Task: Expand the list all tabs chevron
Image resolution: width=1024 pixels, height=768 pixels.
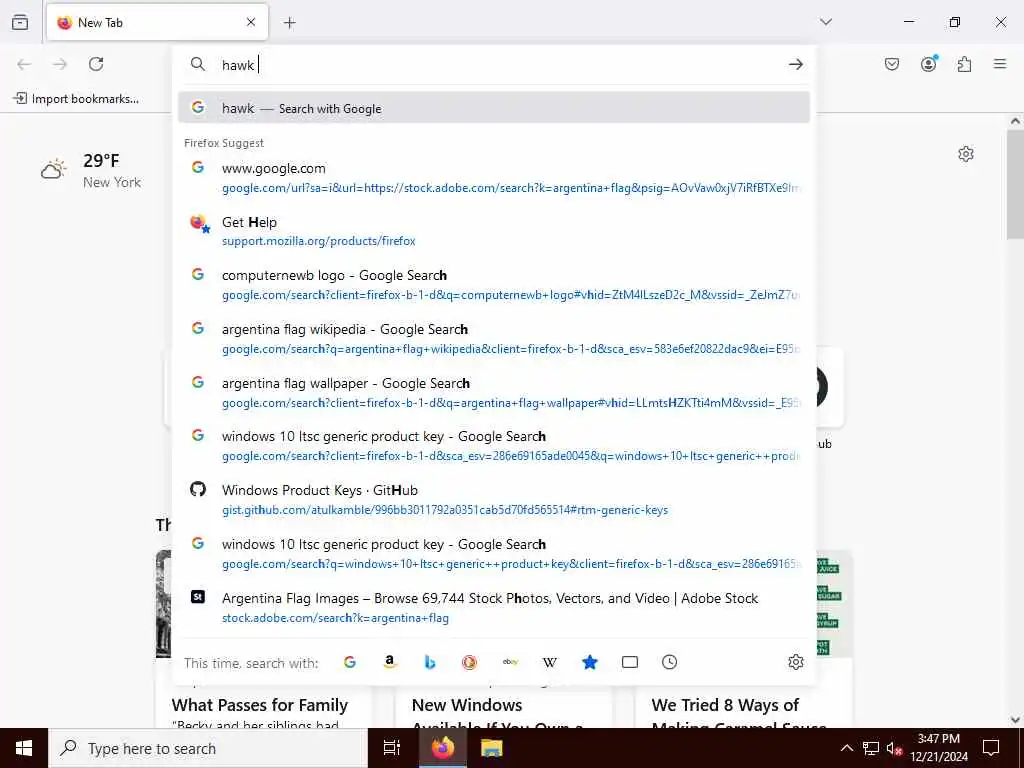Action: point(826,22)
